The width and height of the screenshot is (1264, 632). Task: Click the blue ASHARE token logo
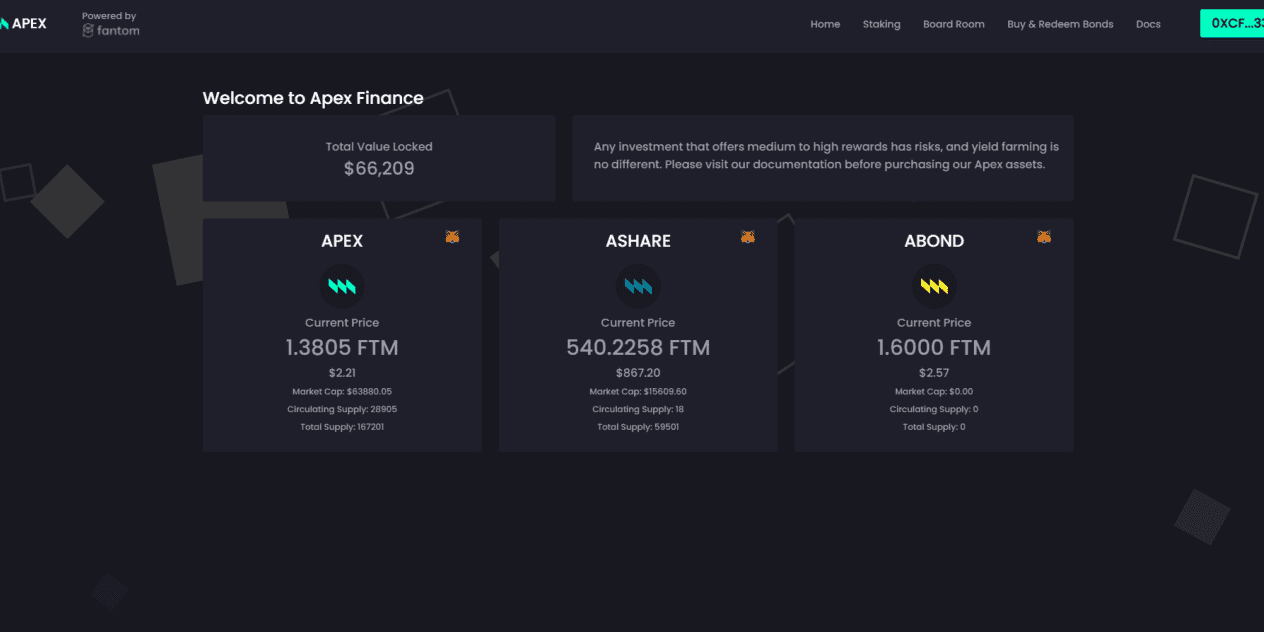point(638,287)
